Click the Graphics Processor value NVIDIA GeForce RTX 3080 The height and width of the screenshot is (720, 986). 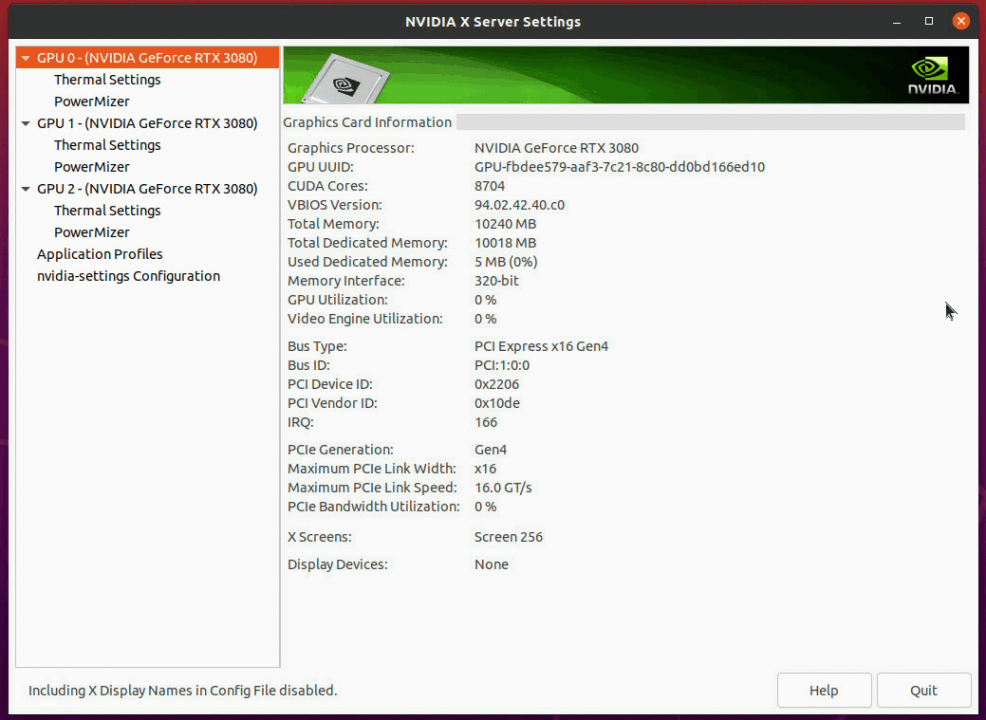(557, 148)
